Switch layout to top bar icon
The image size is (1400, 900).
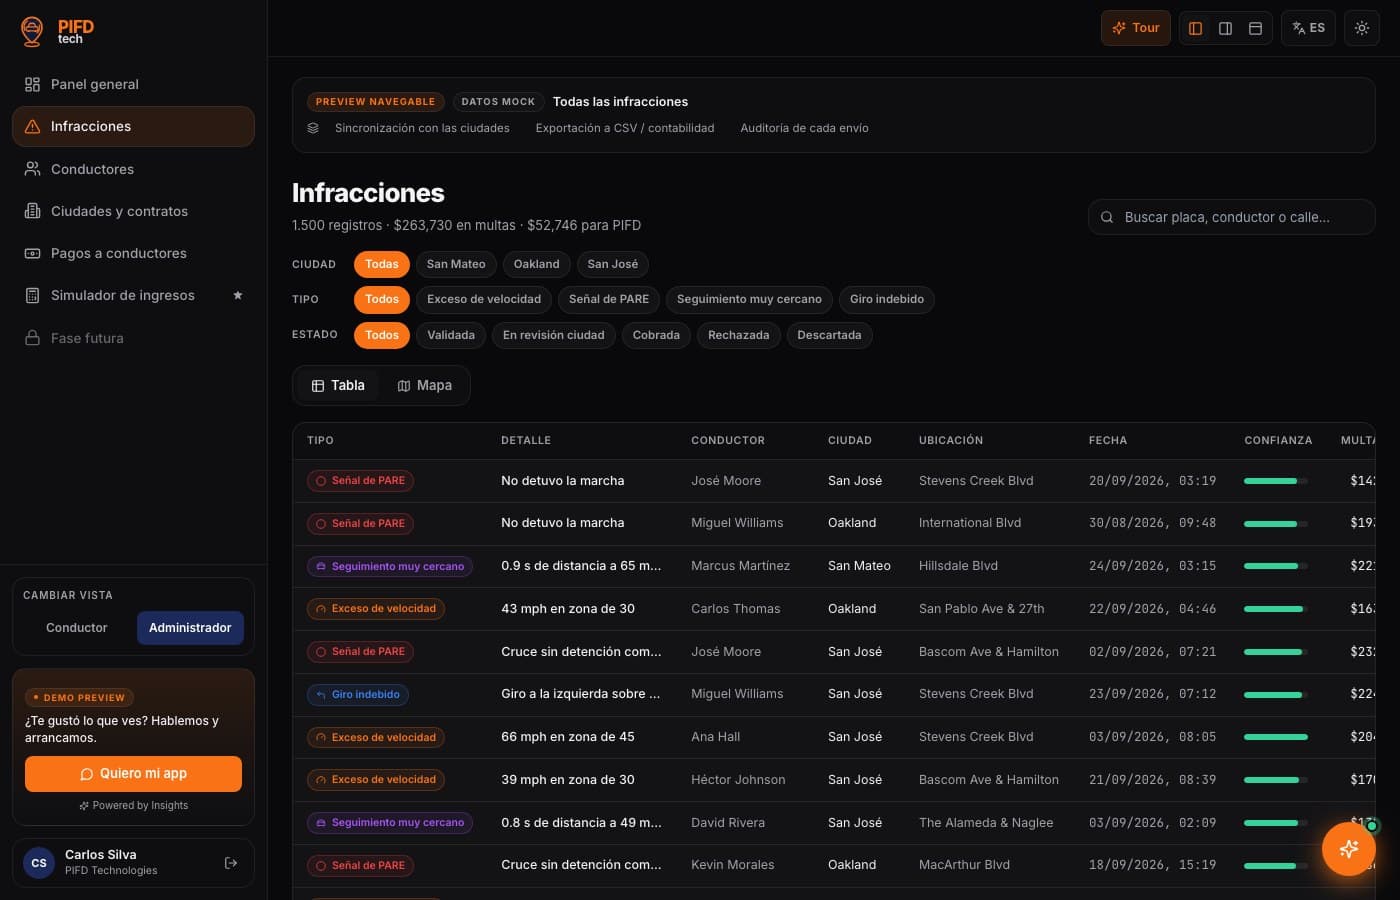pos(1255,28)
